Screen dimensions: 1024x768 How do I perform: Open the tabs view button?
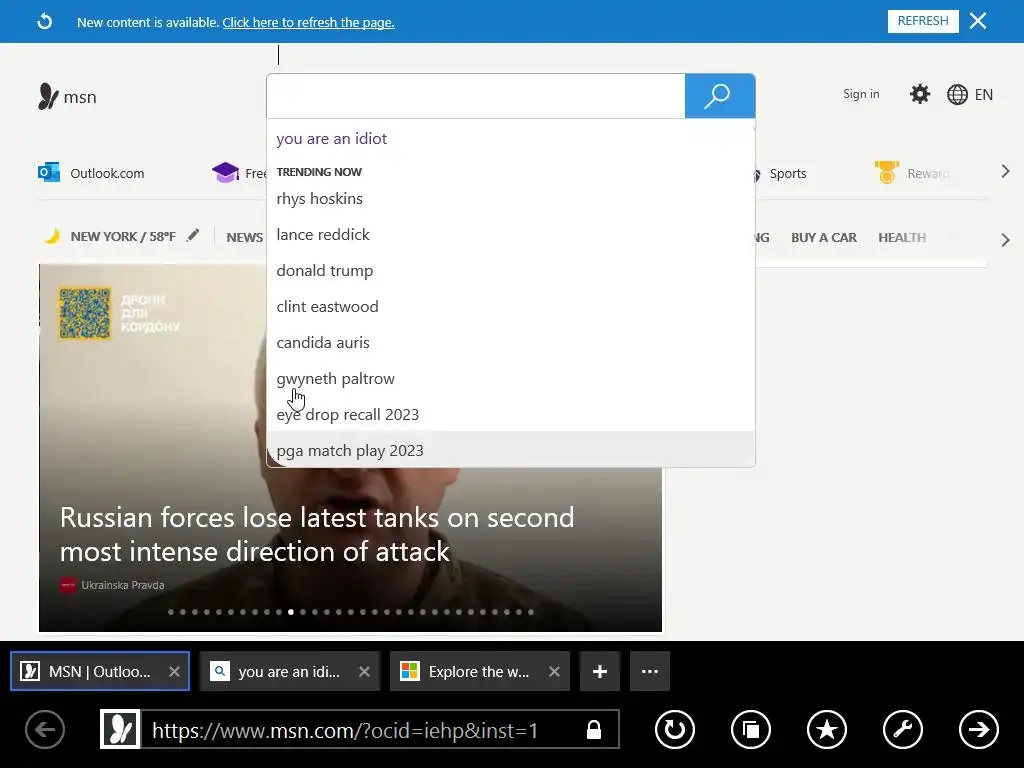751,729
